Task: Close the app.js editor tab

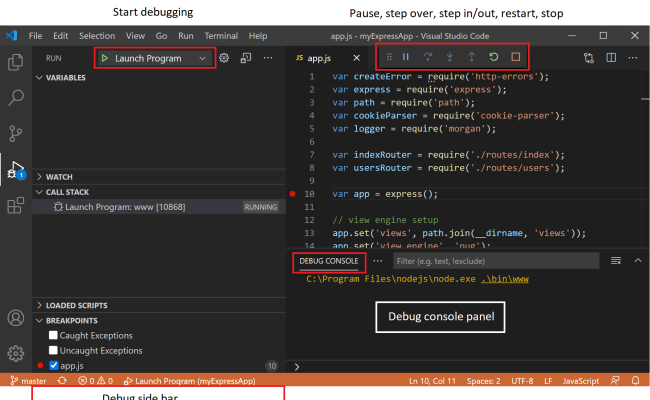Action: (357, 58)
